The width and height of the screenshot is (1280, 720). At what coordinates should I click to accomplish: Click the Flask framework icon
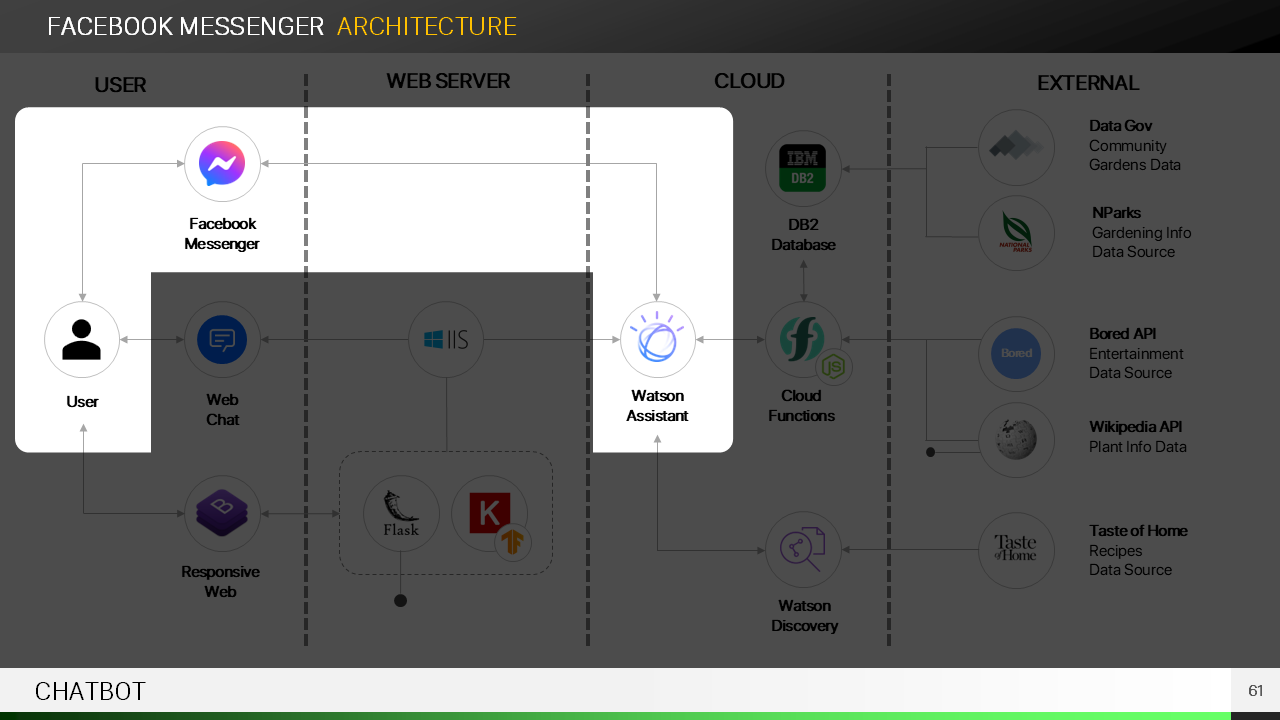[x=401, y=514]
